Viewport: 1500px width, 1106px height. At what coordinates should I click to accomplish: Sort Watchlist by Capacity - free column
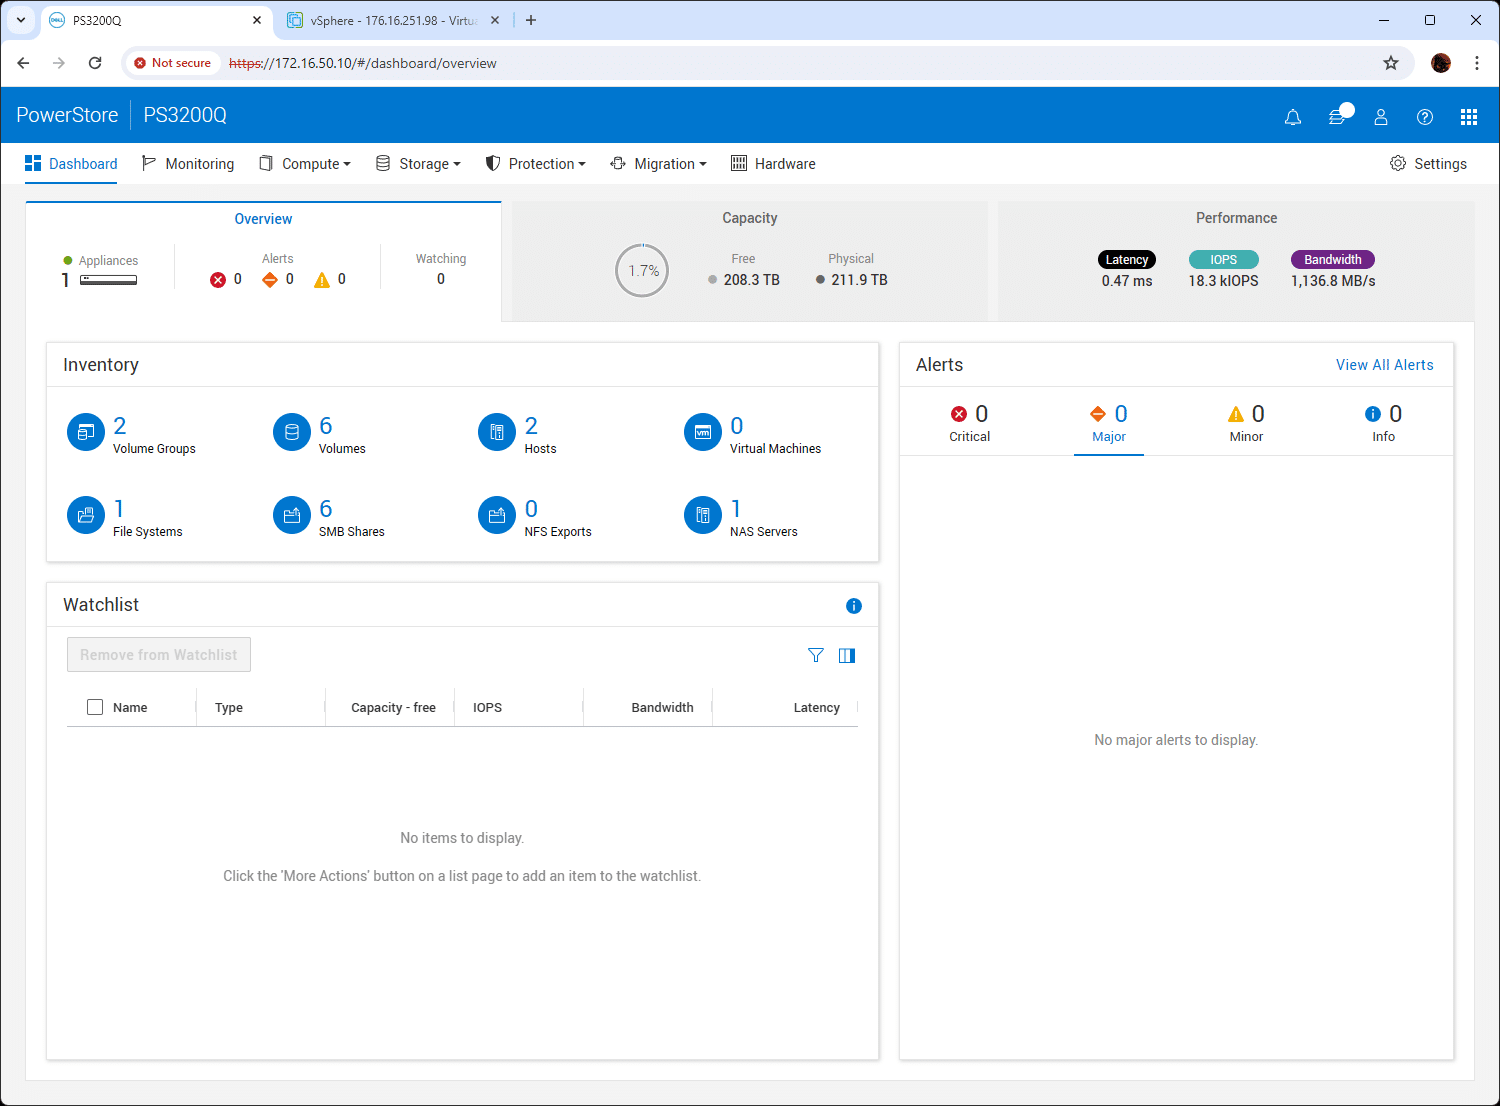393,707
